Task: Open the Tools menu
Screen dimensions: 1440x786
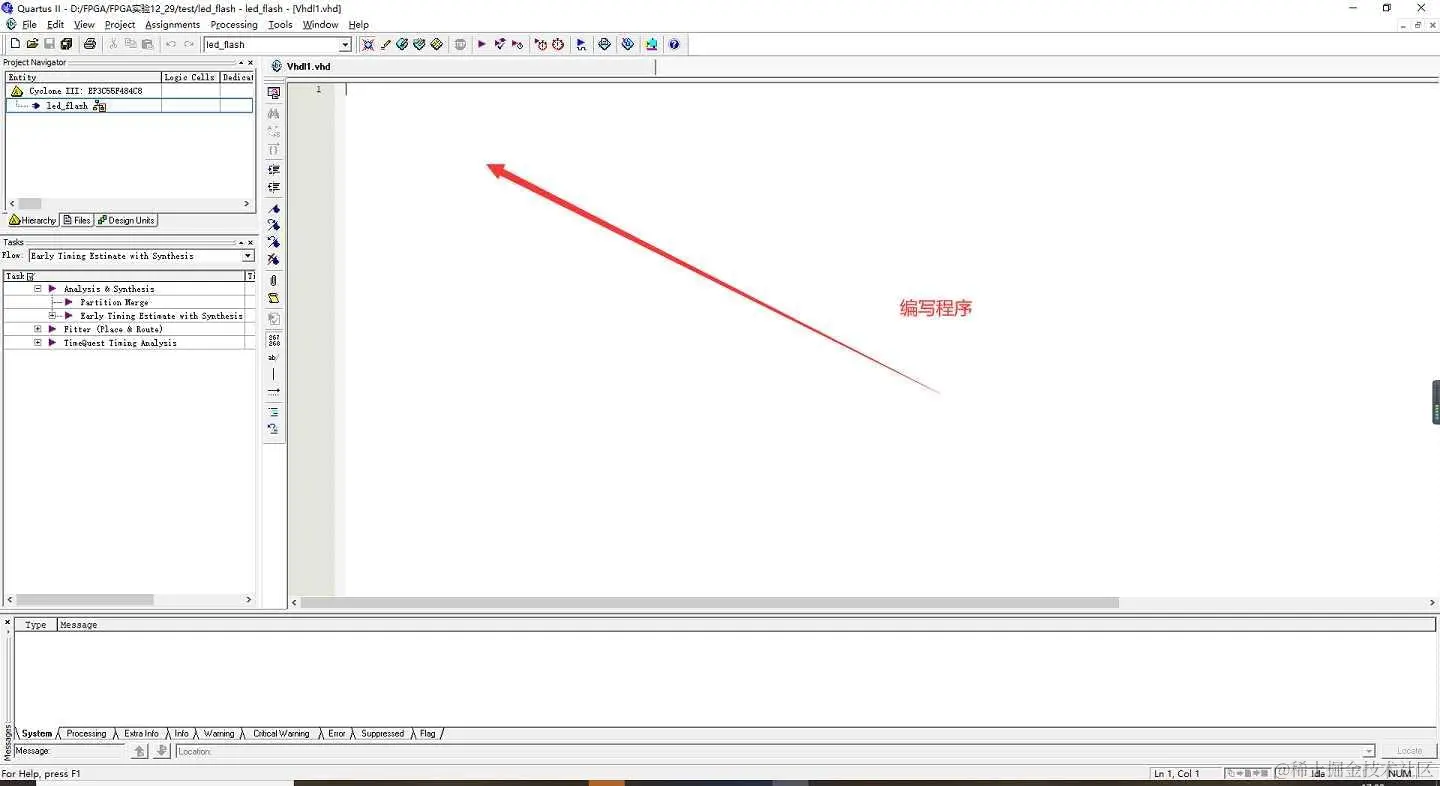Action: coord(281,24)
